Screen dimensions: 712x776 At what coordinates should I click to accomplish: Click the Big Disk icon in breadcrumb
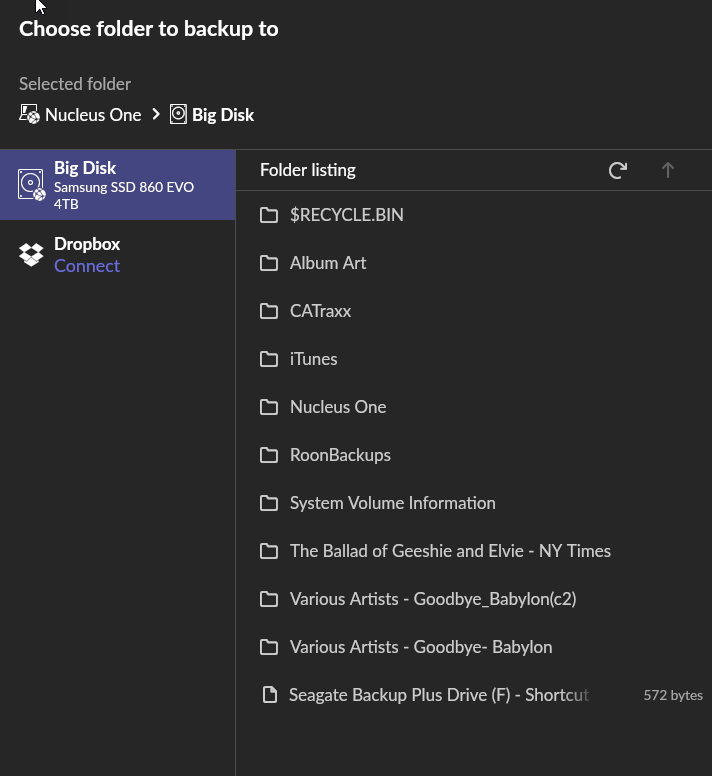tap(178, 115)
